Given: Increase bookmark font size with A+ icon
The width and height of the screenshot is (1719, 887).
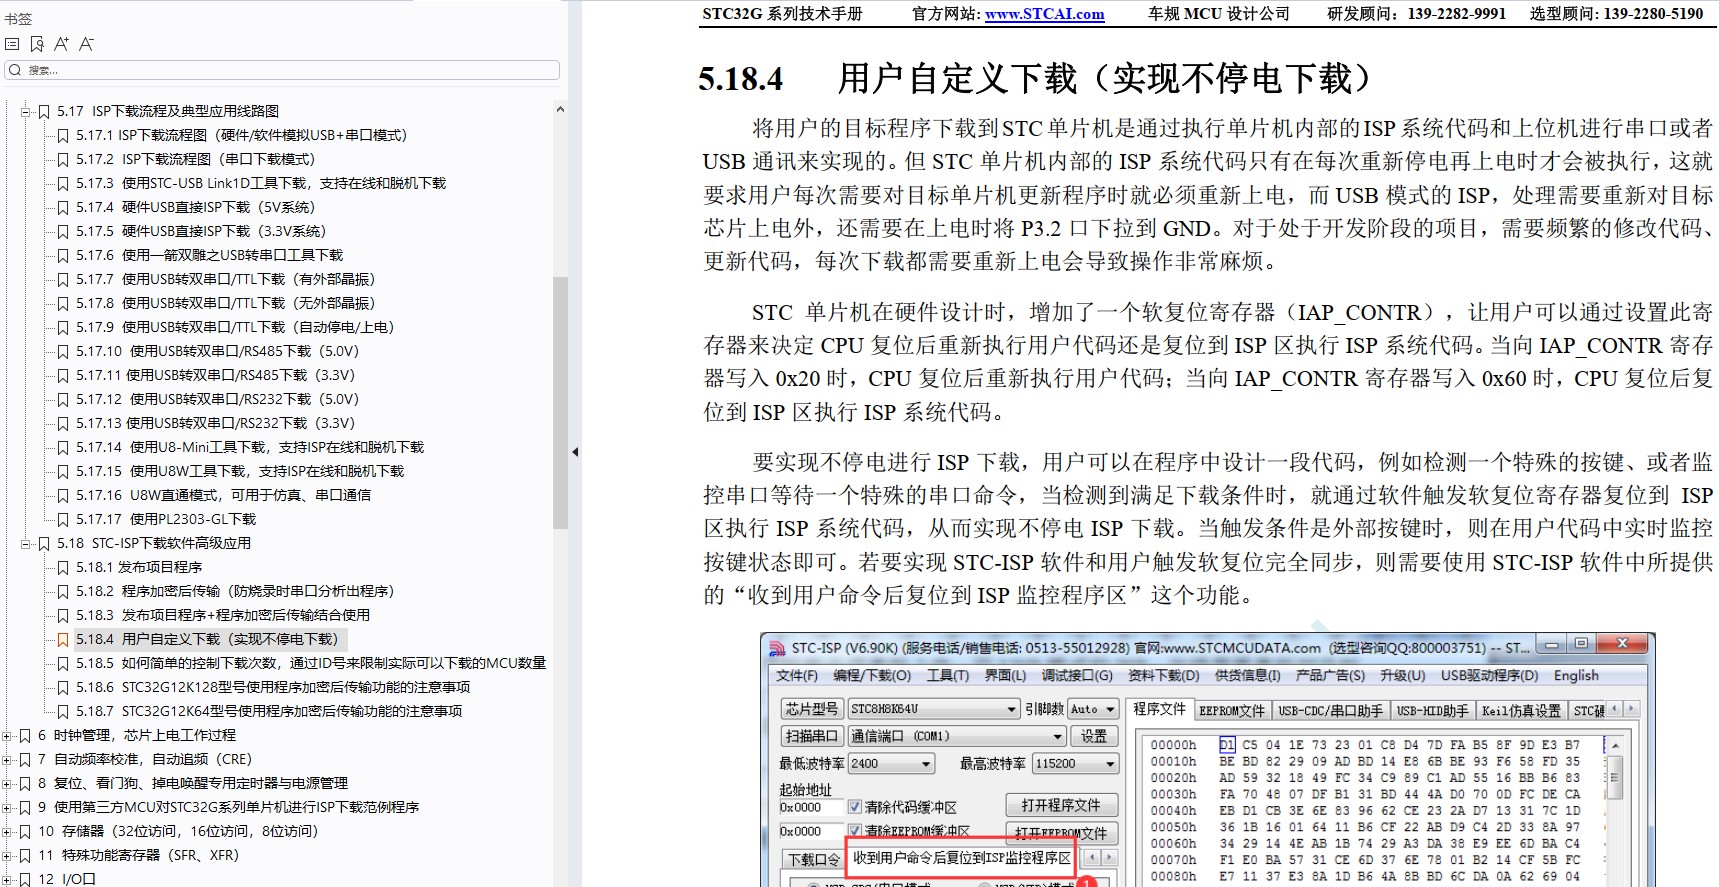Looking at the screenshot, I should click(x=62, y=44).
